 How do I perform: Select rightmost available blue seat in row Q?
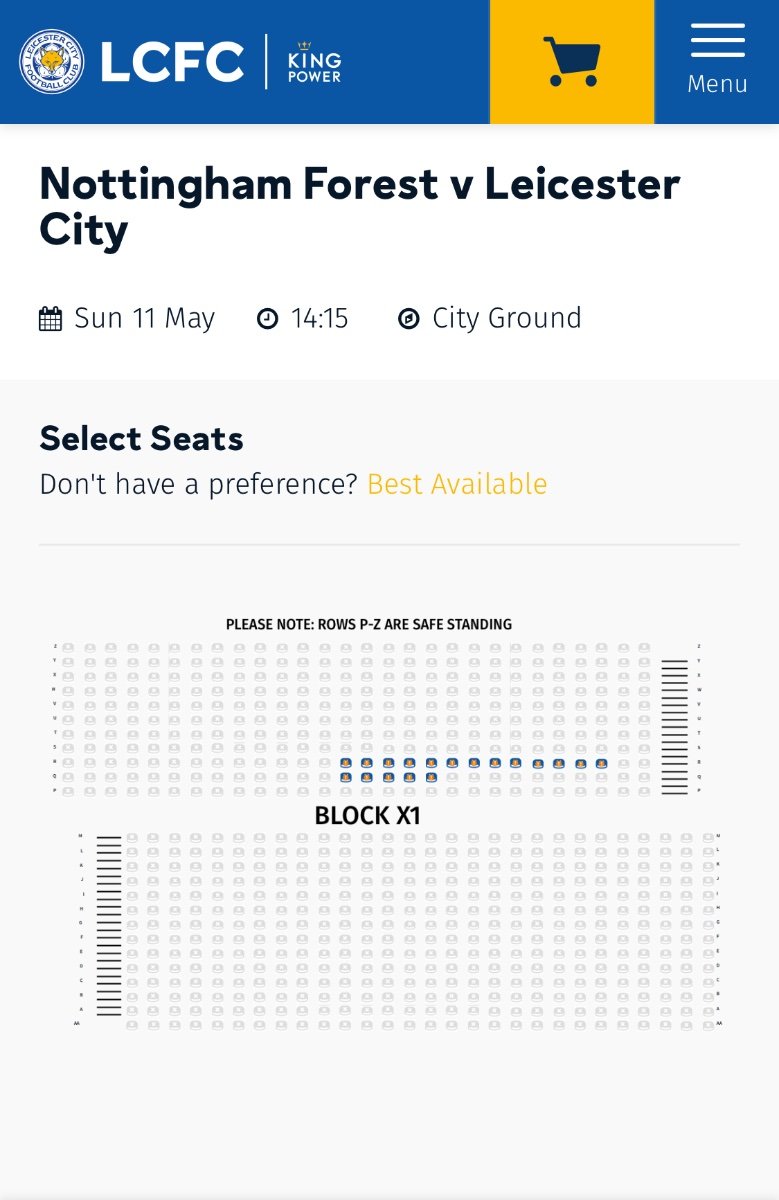point(431,777)
